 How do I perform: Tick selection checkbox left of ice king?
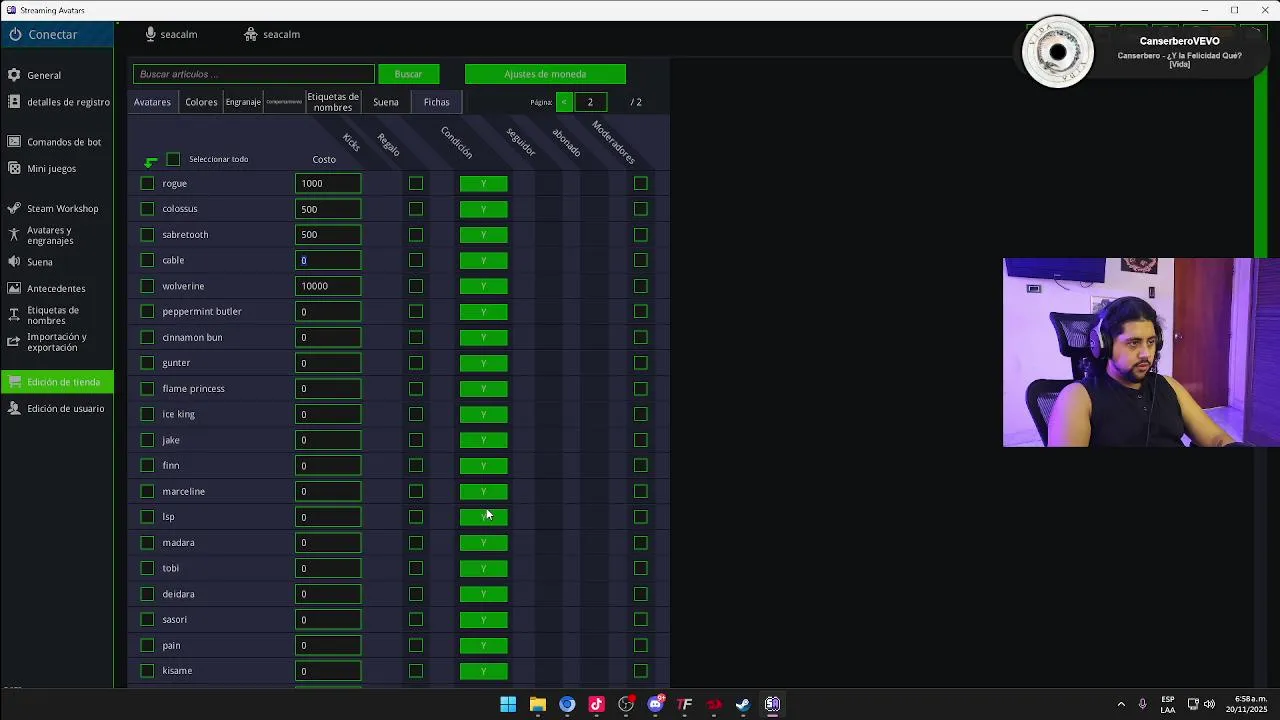(x=148, y=414)
